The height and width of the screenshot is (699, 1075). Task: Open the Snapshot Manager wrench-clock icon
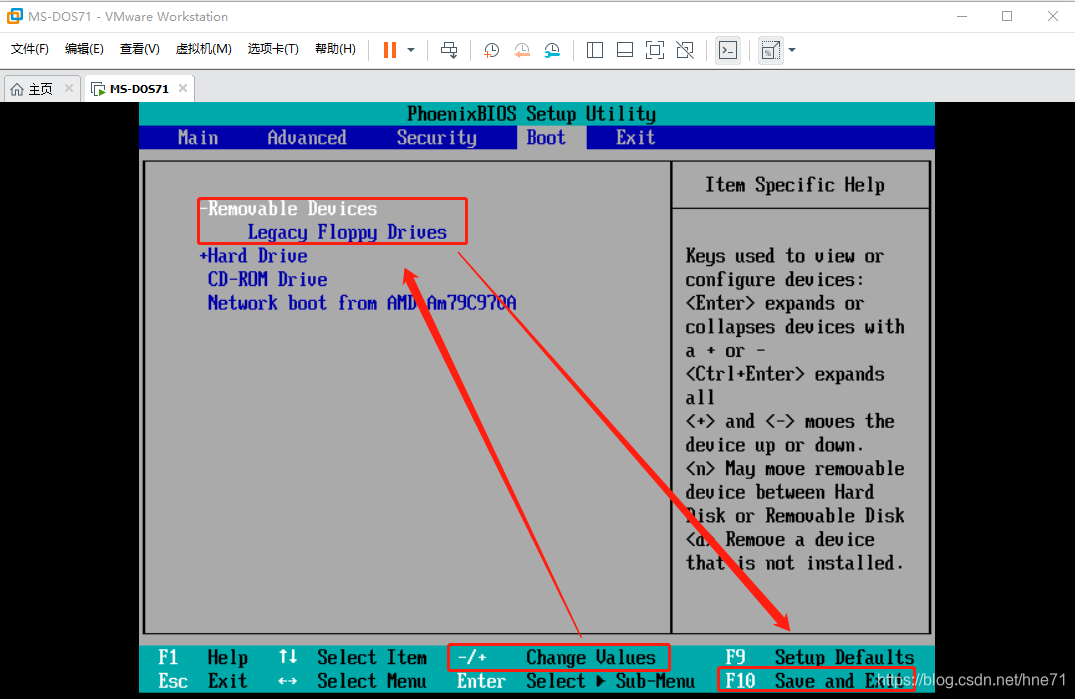552,50
